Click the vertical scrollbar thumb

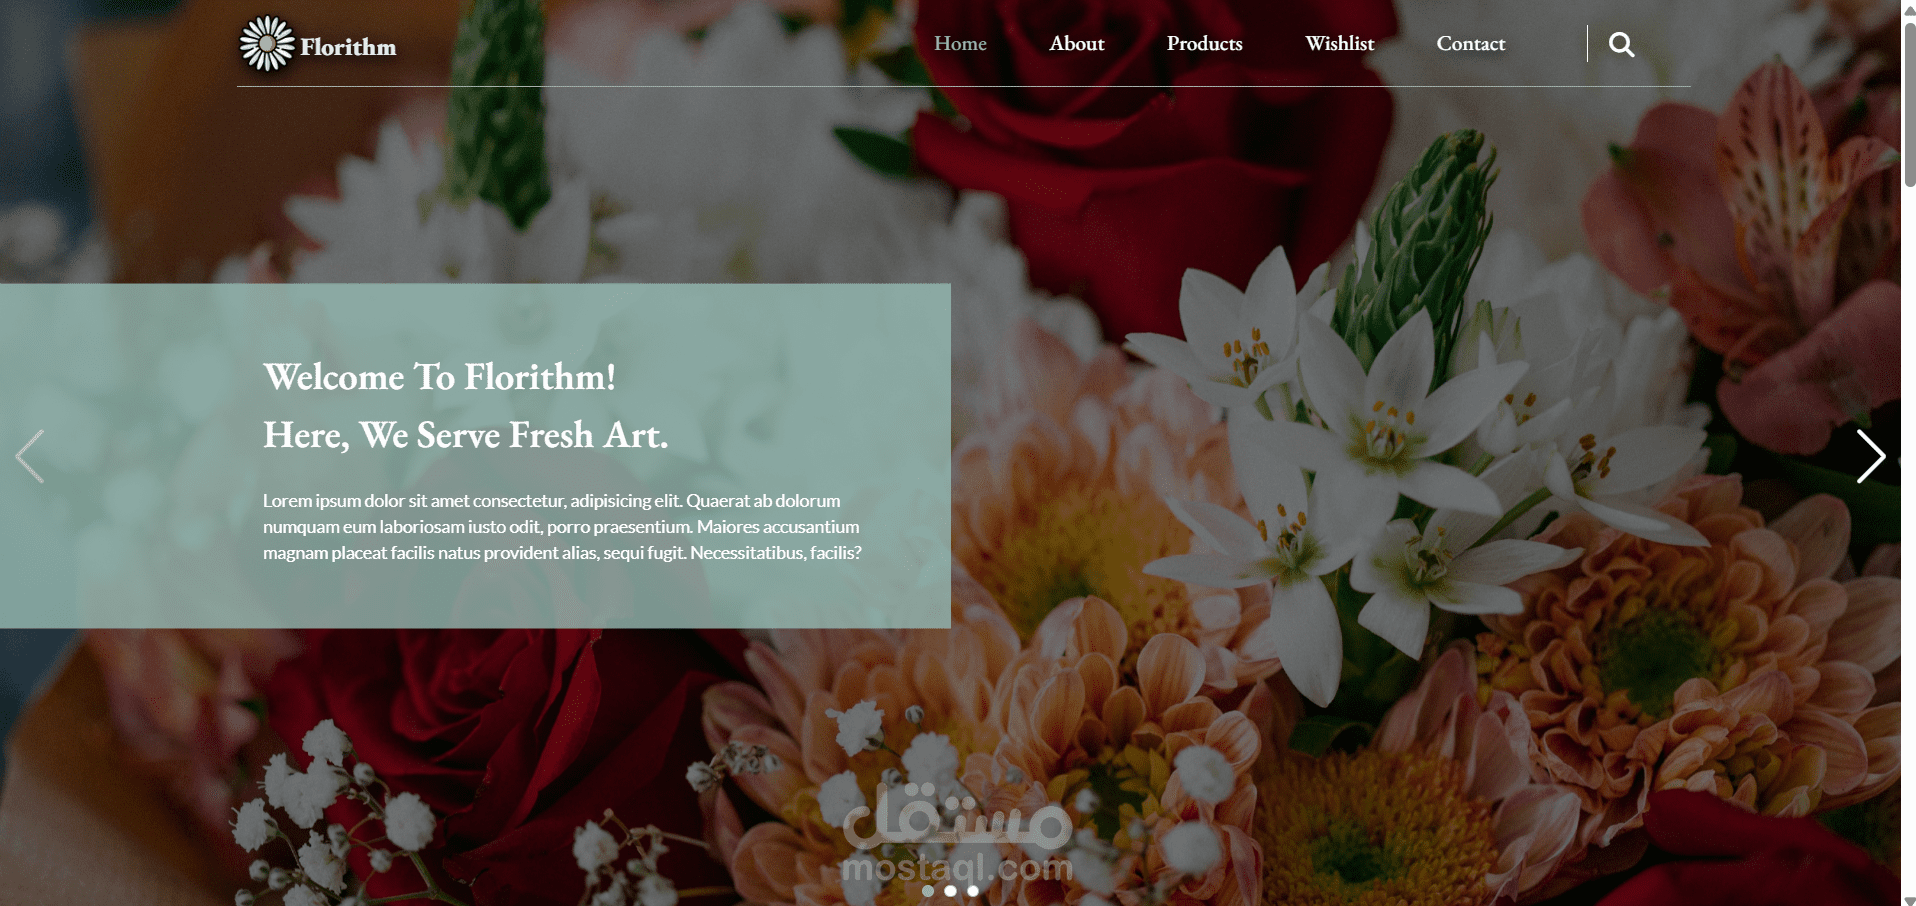click(x=1909, y=104)
